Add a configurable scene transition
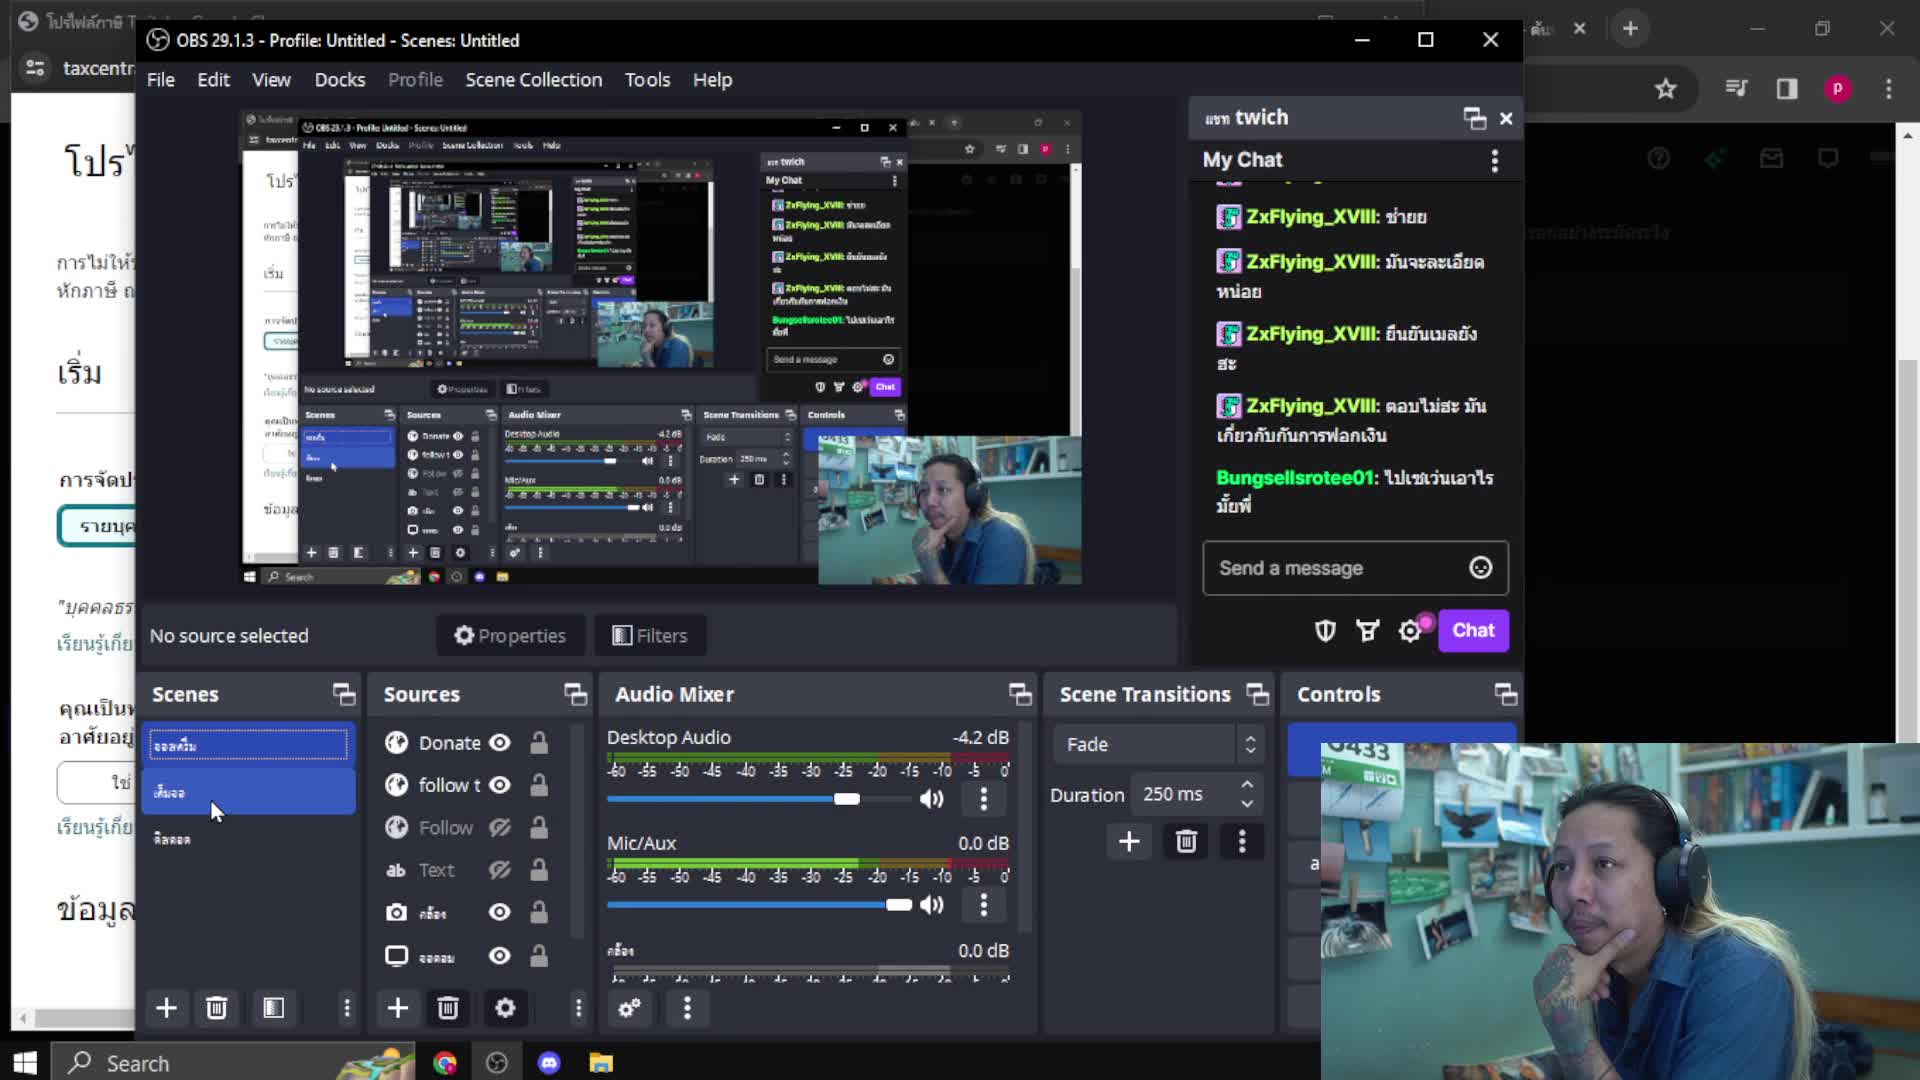 point(1129,842)
